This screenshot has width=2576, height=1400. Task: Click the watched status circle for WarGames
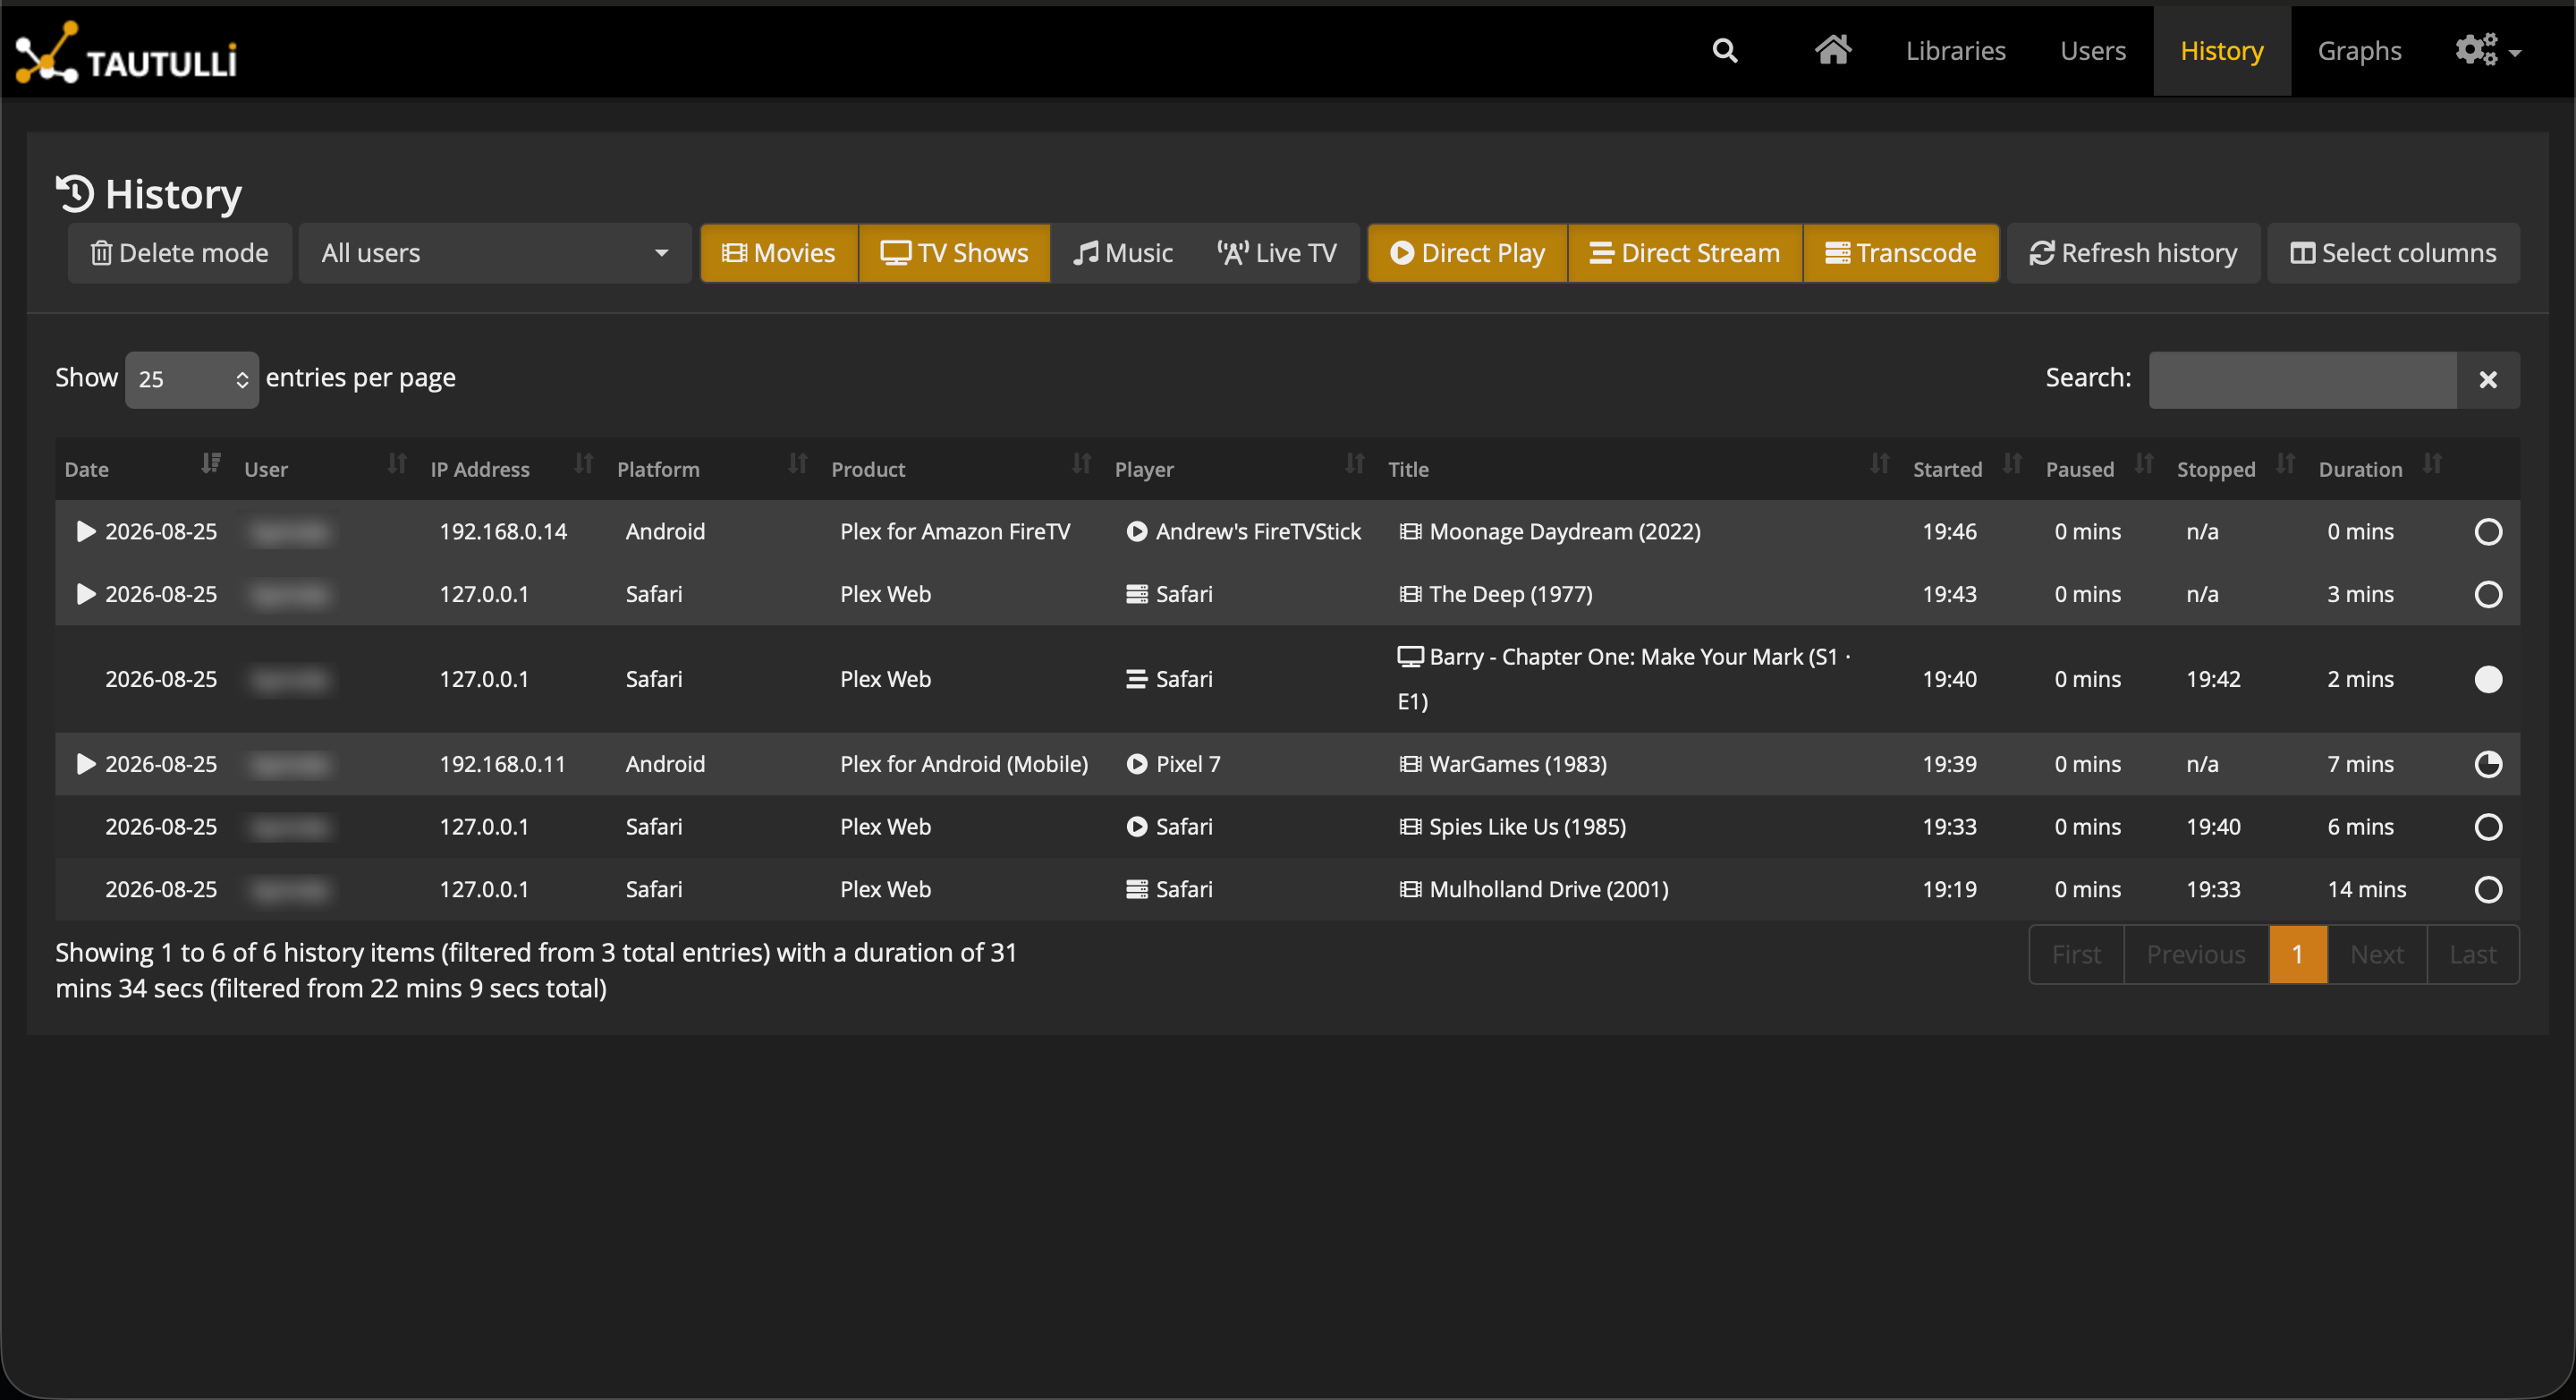[2488, 764]
